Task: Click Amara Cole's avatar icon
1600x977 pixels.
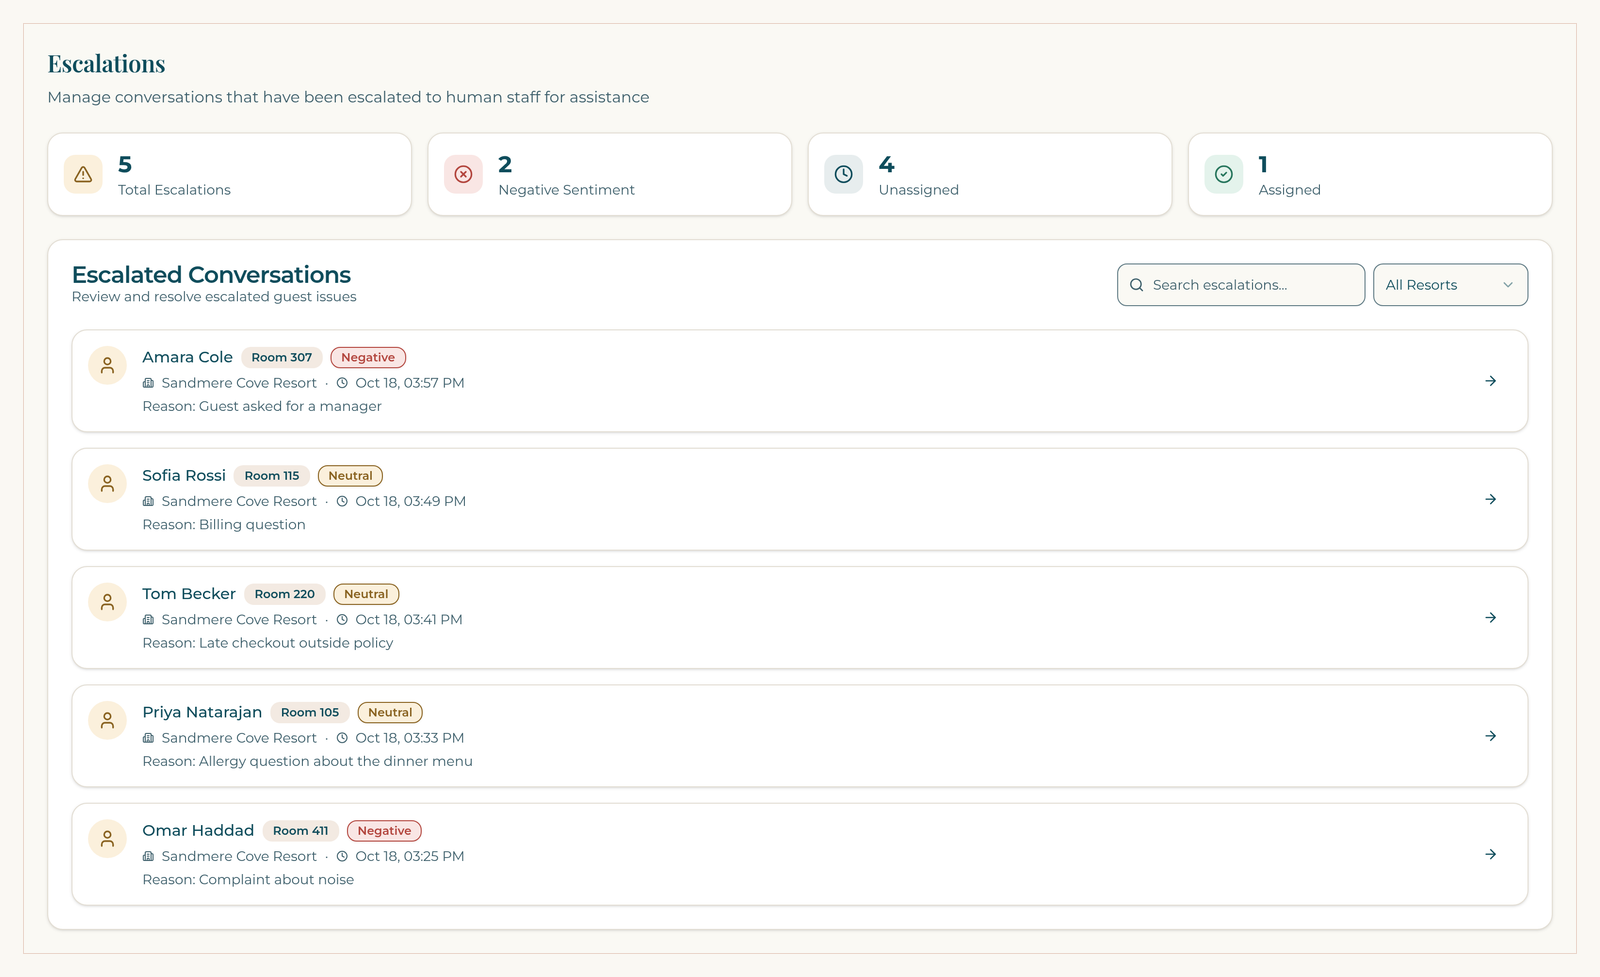Action: pos(107,365)
